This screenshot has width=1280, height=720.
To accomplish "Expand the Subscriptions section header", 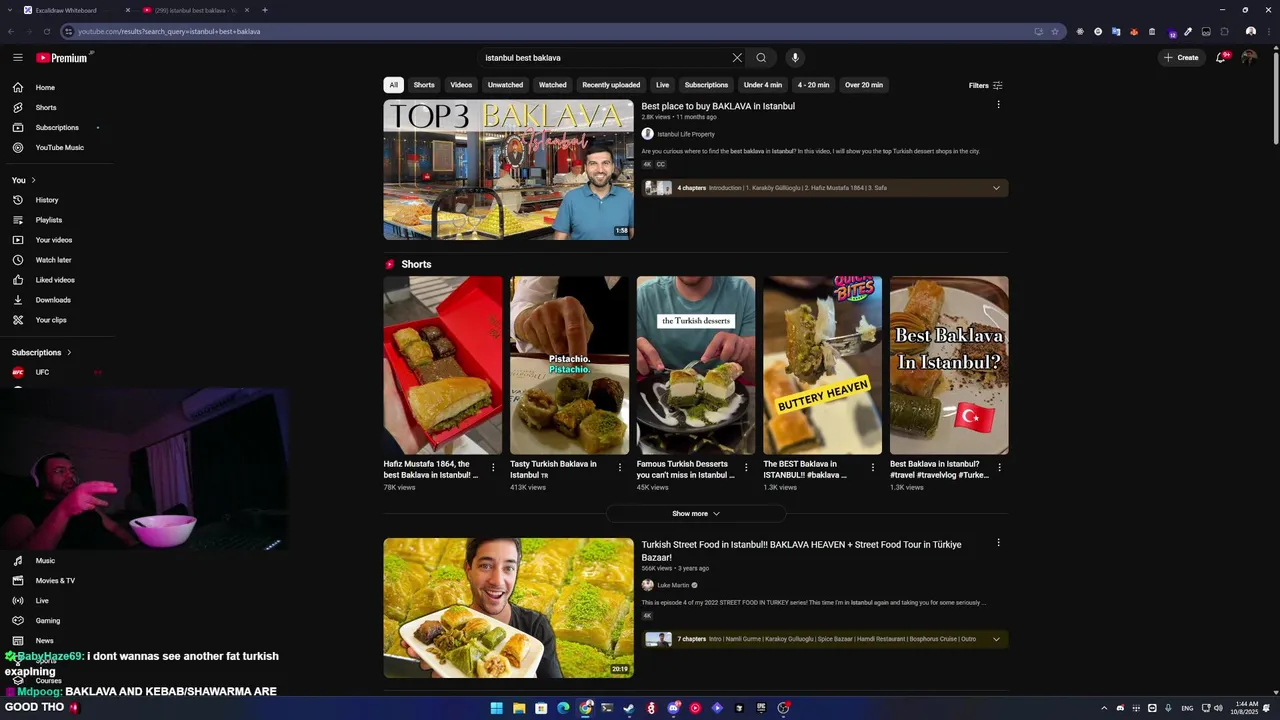I will point(42,352).
